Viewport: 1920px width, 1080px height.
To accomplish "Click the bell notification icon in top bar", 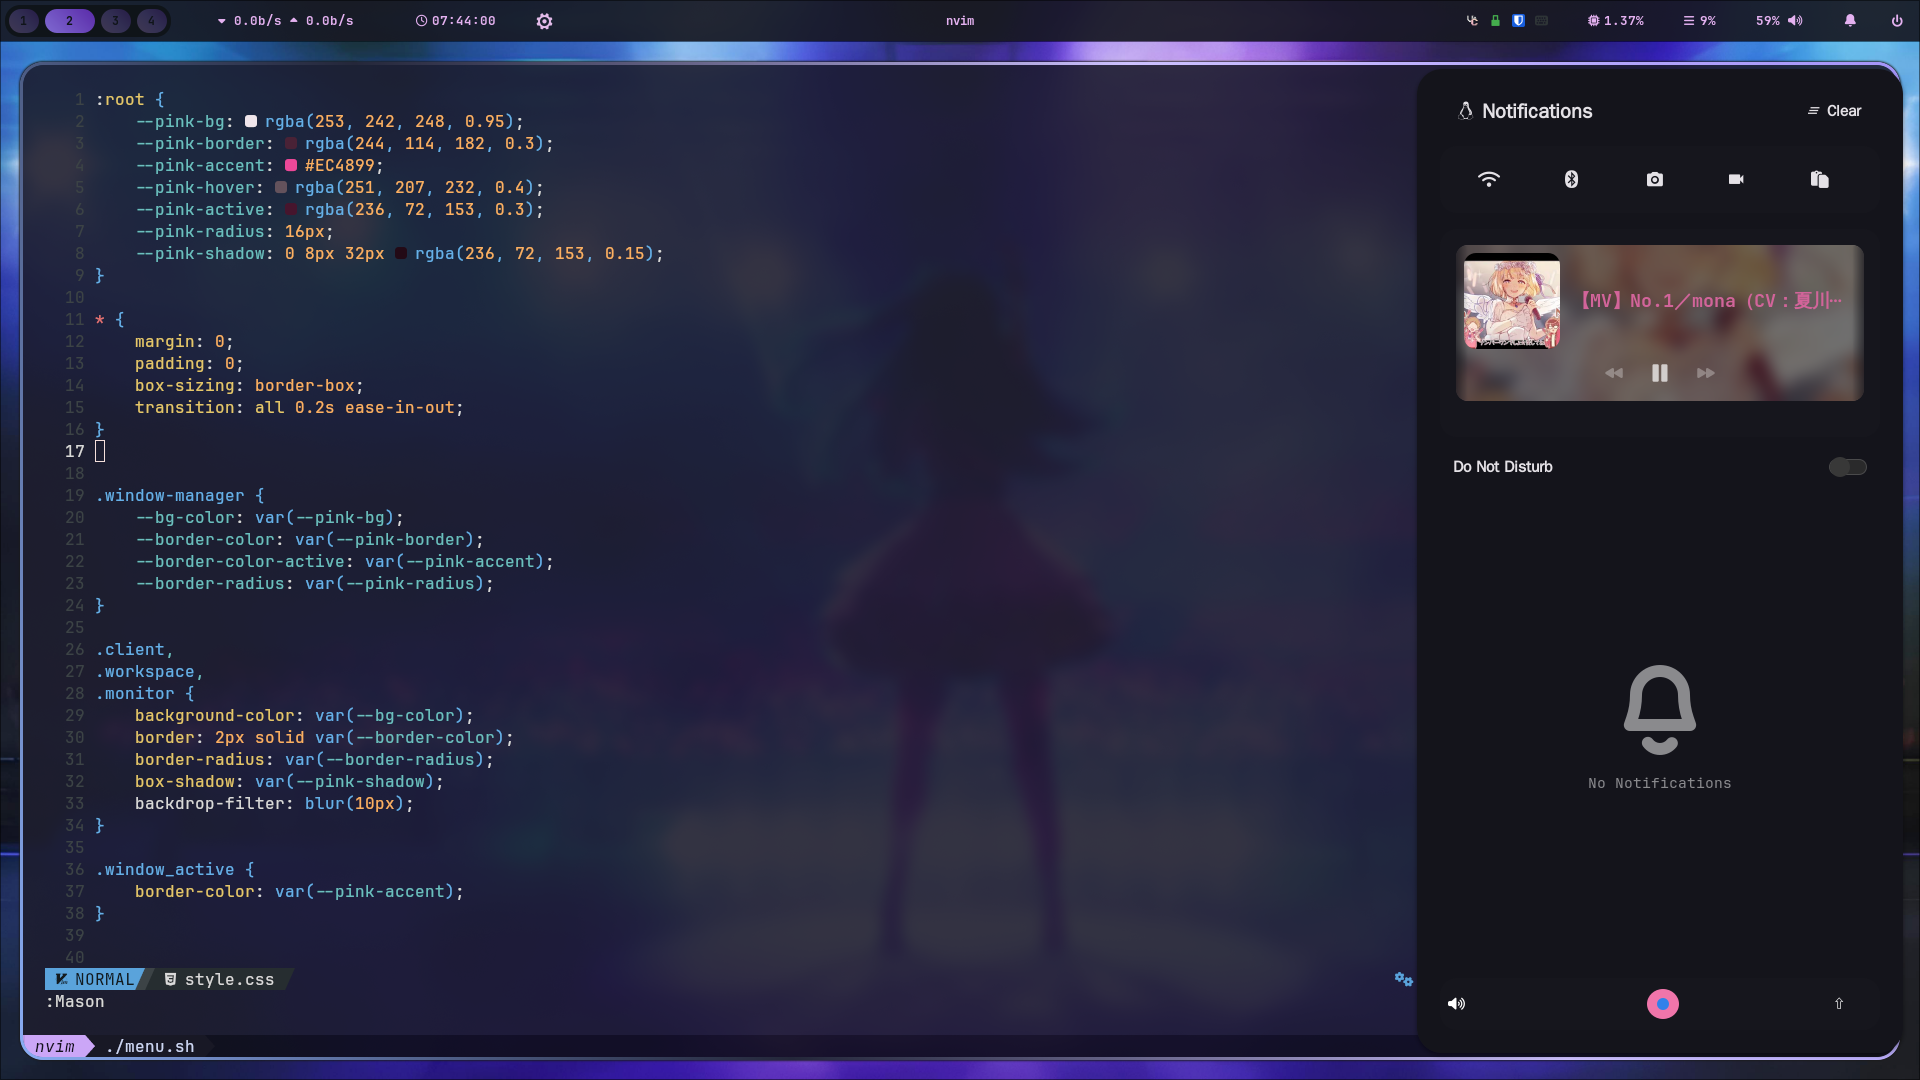I will (x=1850, y=20).
